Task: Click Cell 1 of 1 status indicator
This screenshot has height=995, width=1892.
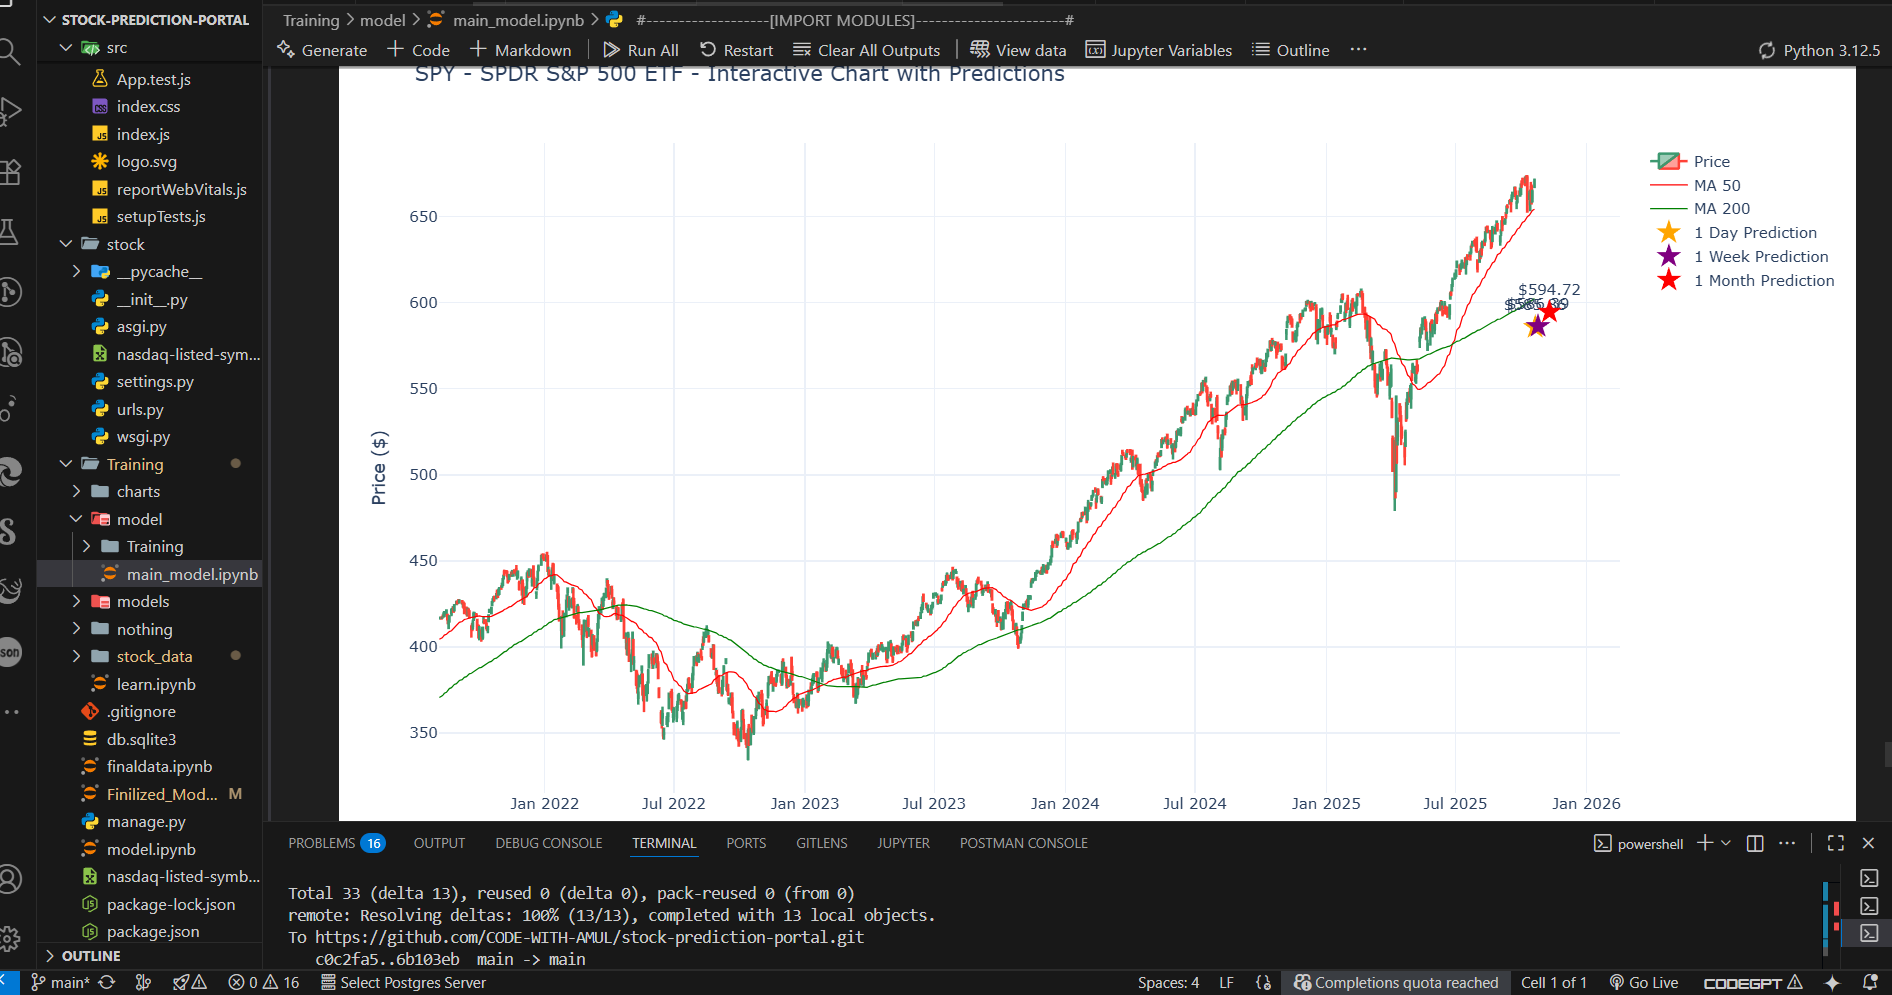Action: 1553,982
